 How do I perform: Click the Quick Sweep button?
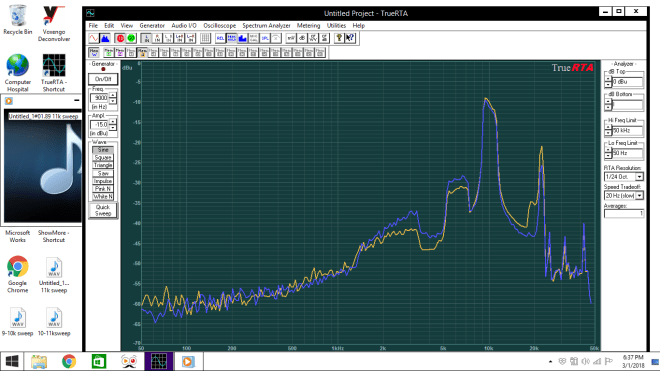point(103,210)
